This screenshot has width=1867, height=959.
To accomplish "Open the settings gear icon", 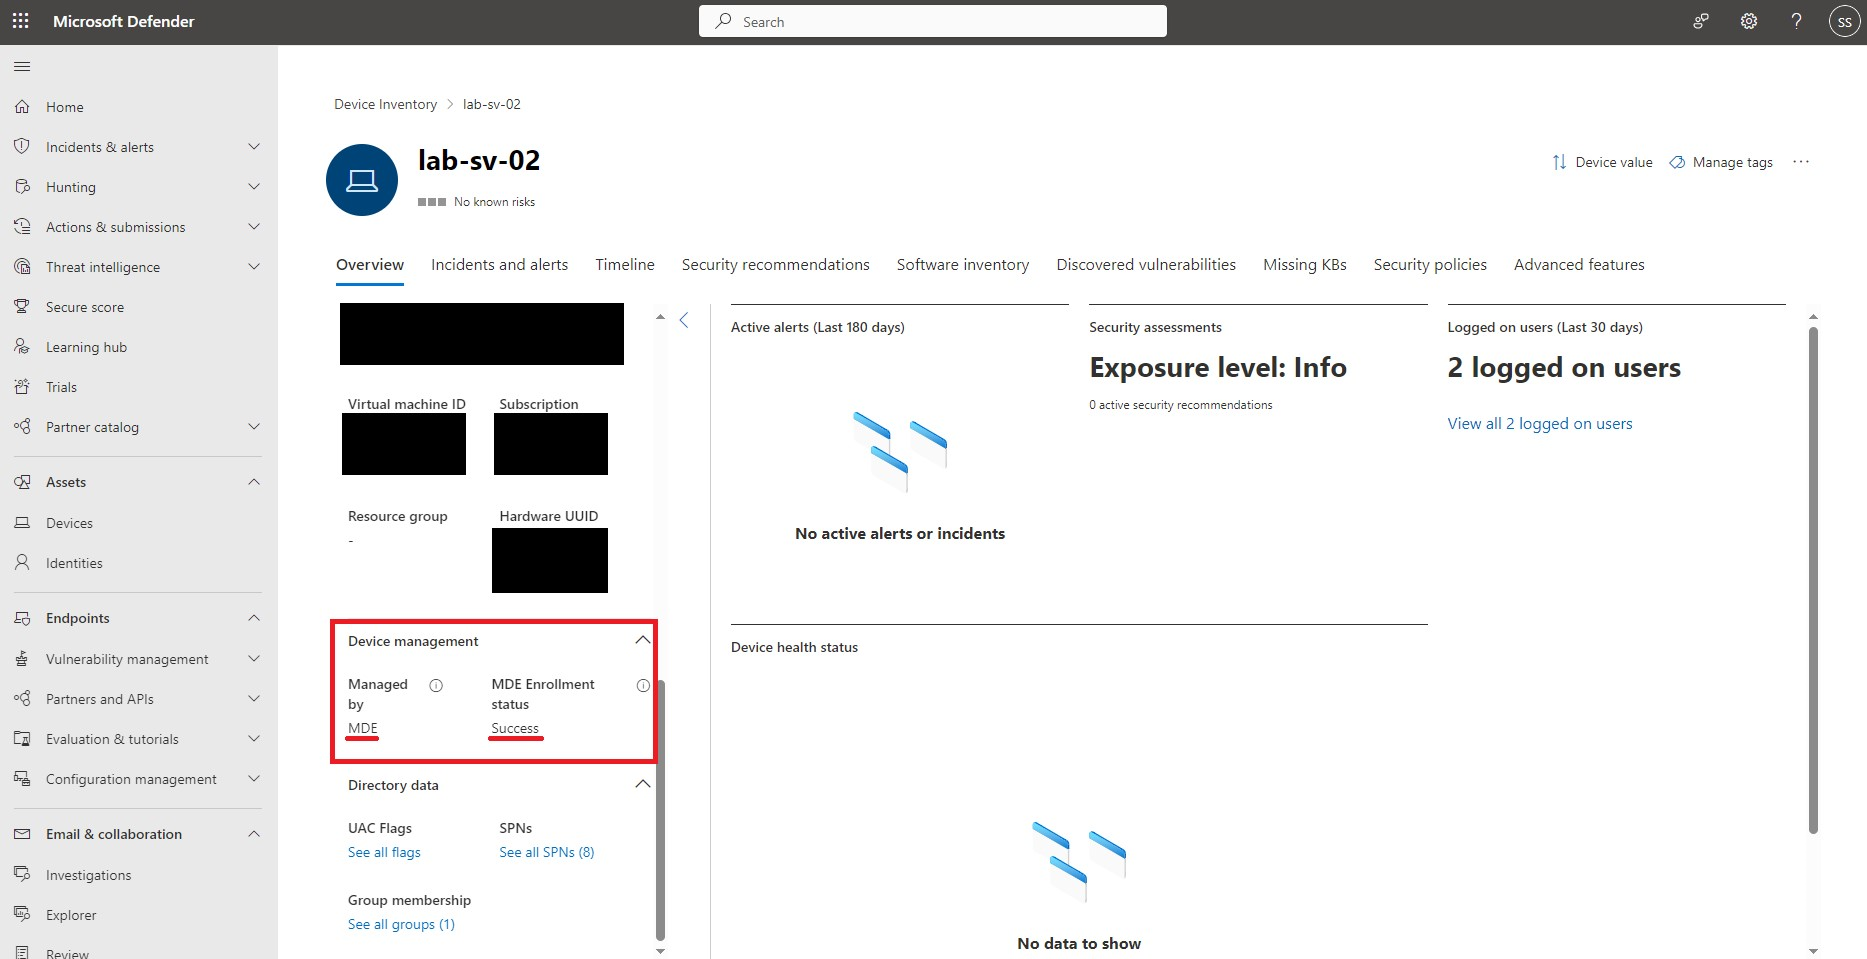I will pos(1748,21).
